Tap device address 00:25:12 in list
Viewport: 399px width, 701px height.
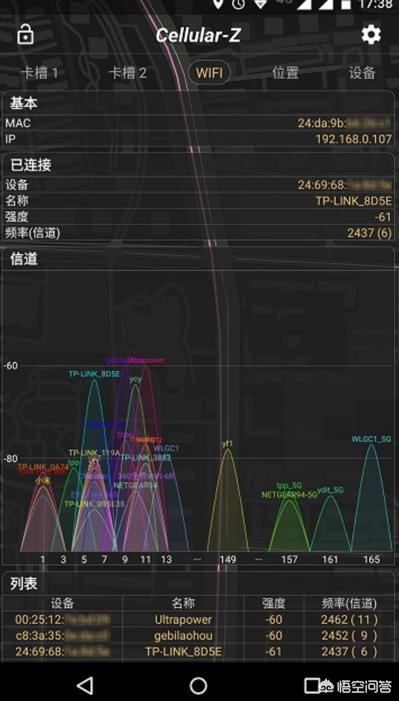point(62,620)
